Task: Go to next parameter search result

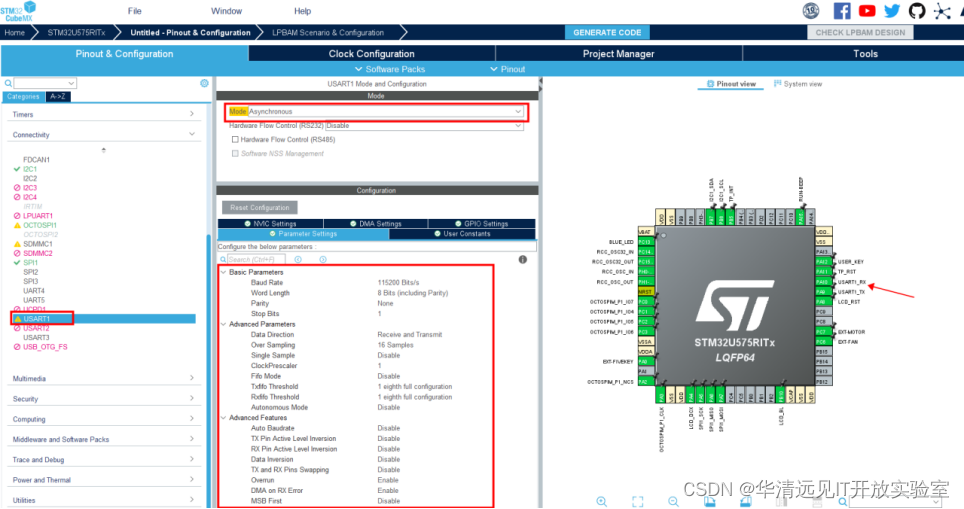Action: [x=323, y=259]
